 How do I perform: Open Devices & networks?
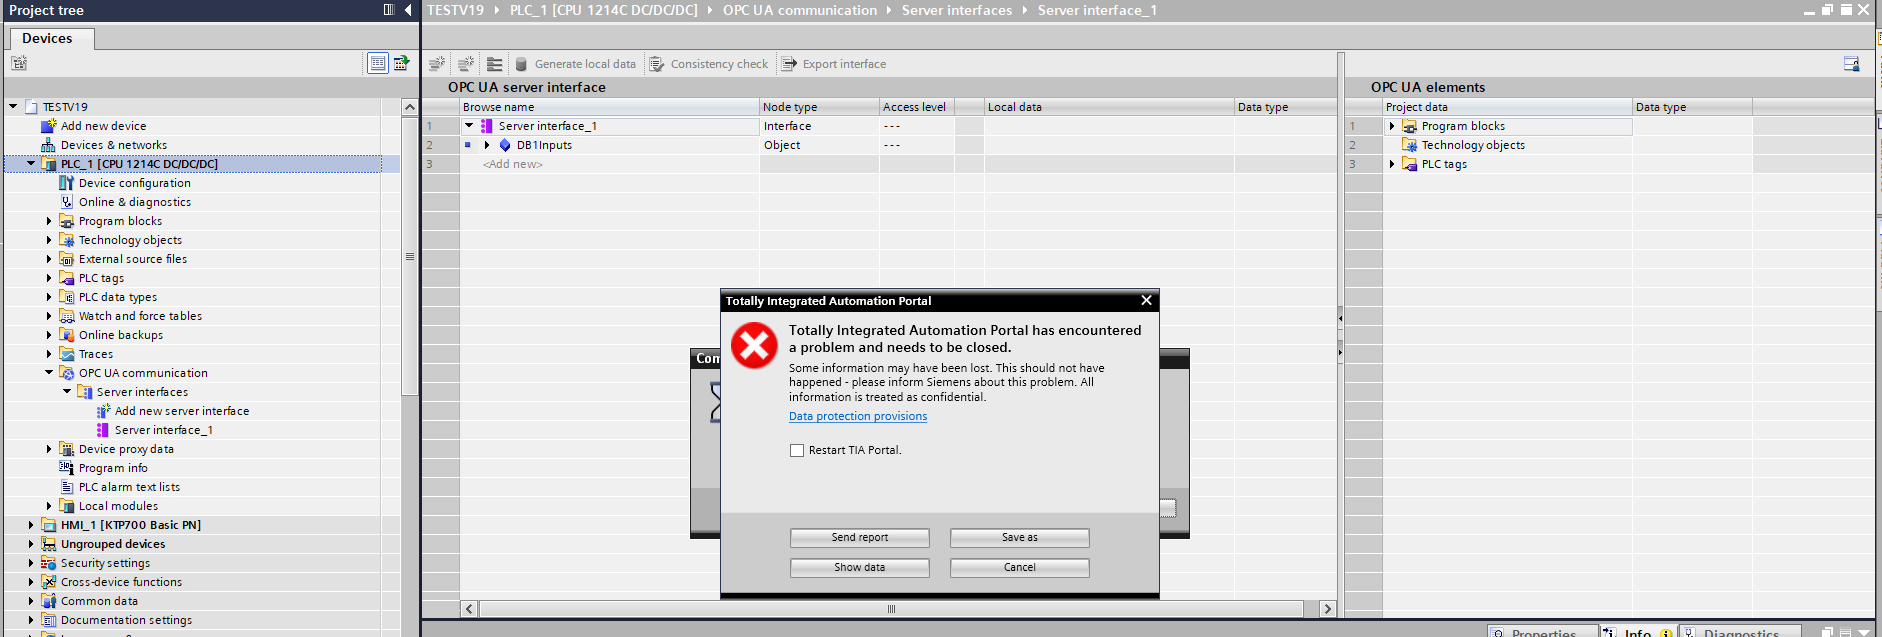113,145
